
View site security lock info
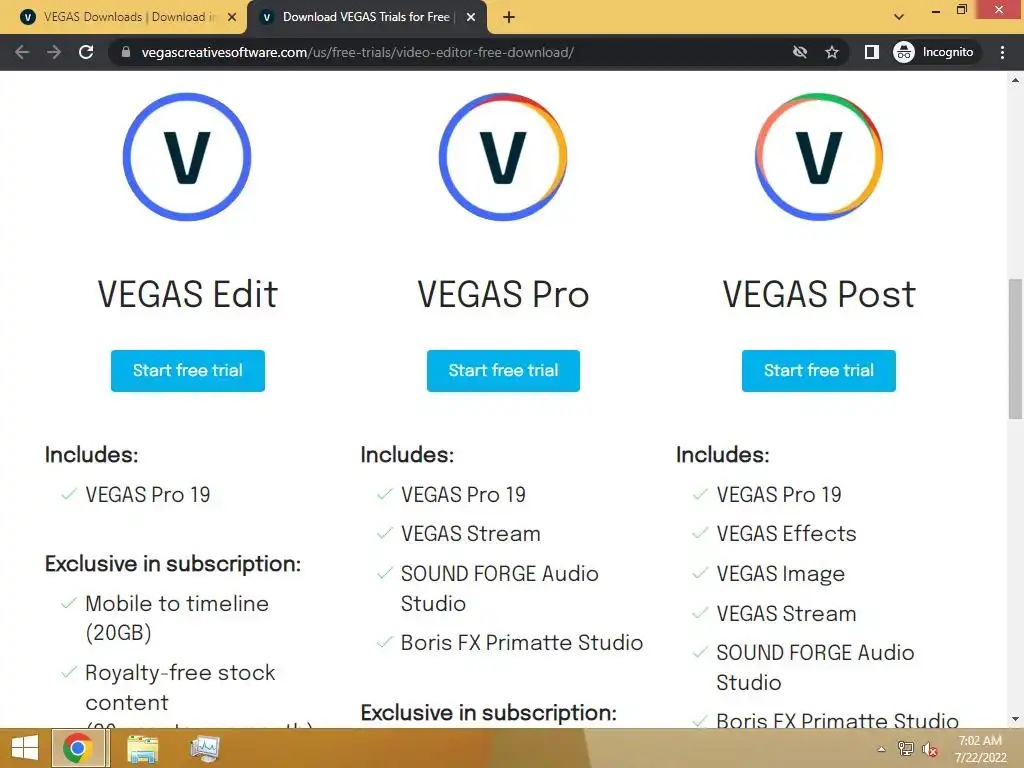tap(126, 52)
